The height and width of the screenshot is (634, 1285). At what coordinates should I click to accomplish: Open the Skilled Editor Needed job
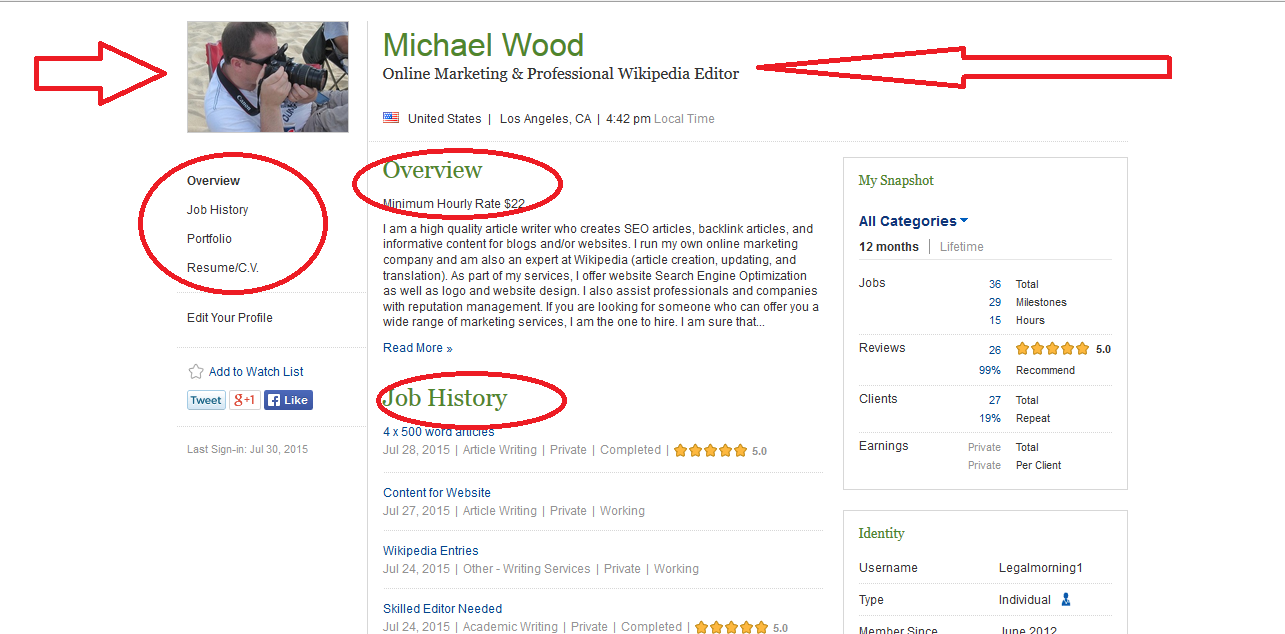coord(442,609)
